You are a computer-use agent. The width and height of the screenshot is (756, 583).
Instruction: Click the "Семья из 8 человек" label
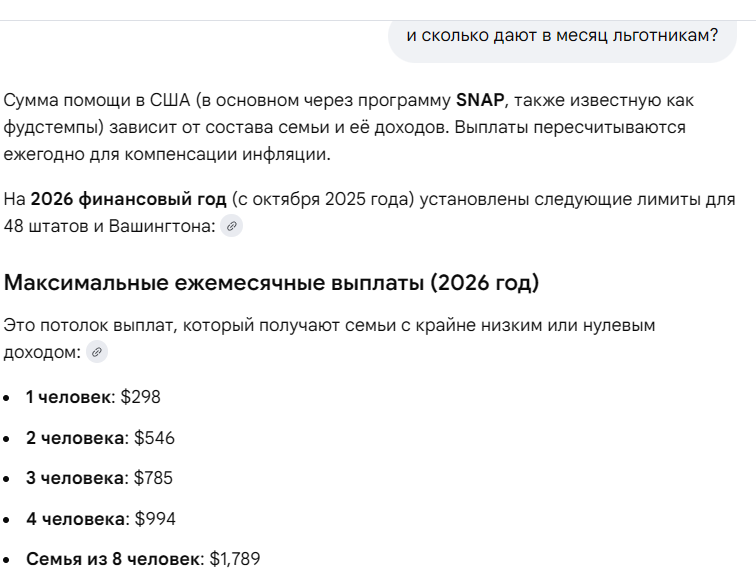(113, 559)
